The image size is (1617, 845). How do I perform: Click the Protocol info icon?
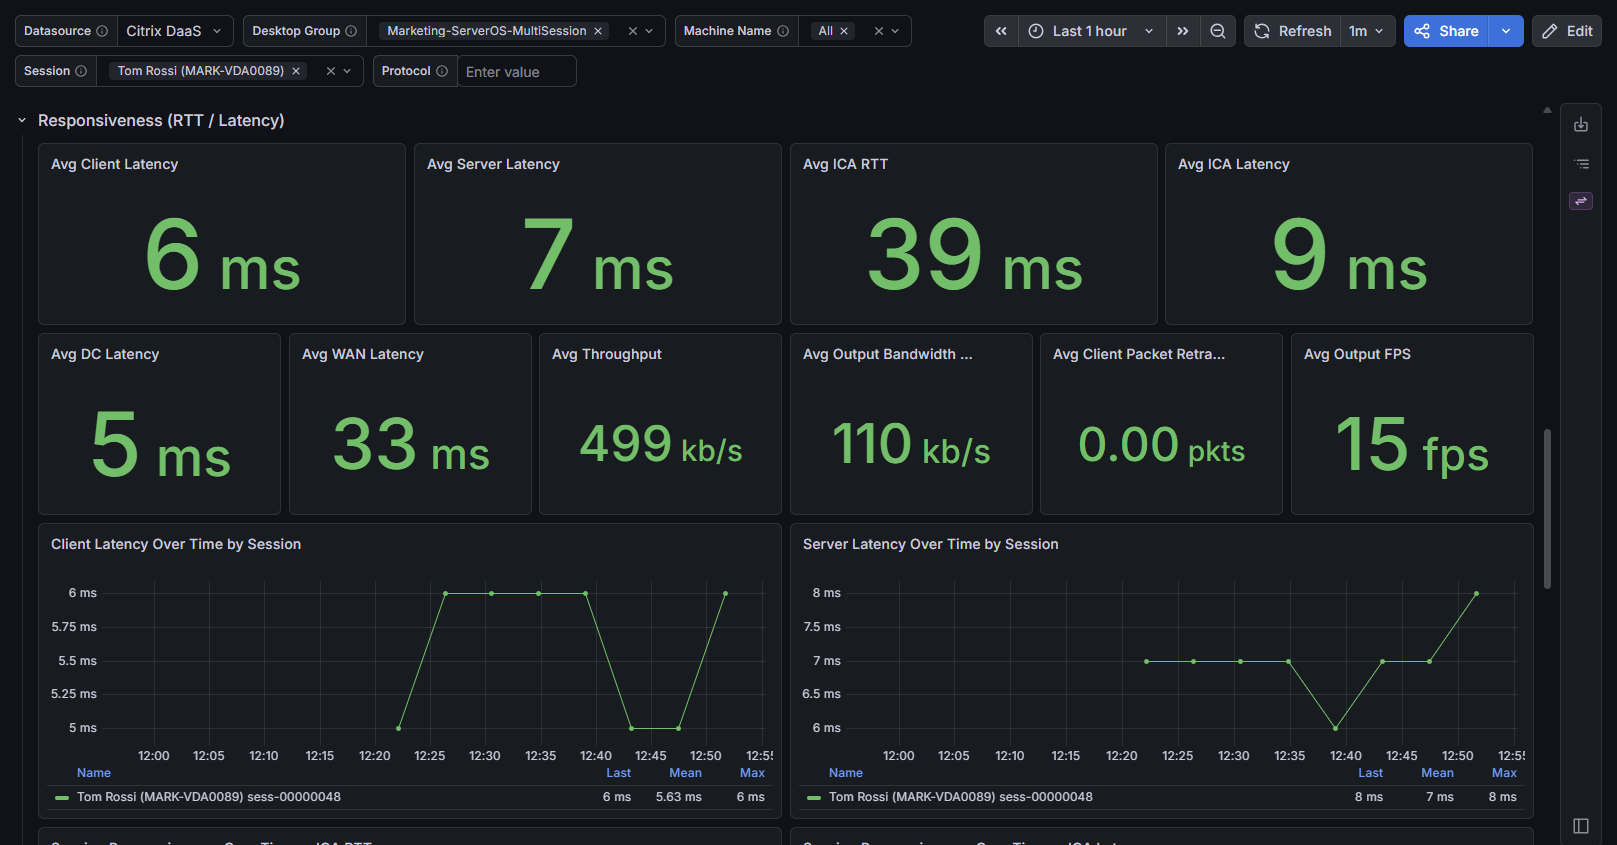(442, 71)
